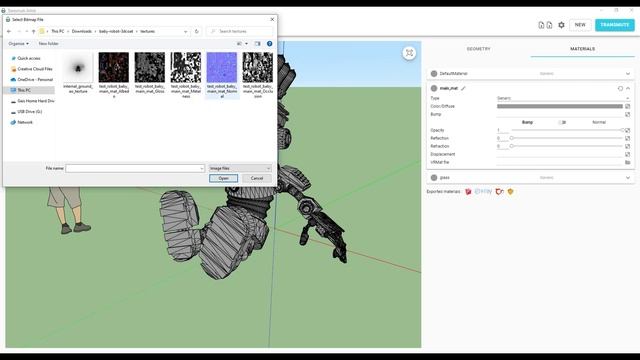Toggle the preview pane in dialog
This screenshot has height=360, width=640.
[258, 44]
